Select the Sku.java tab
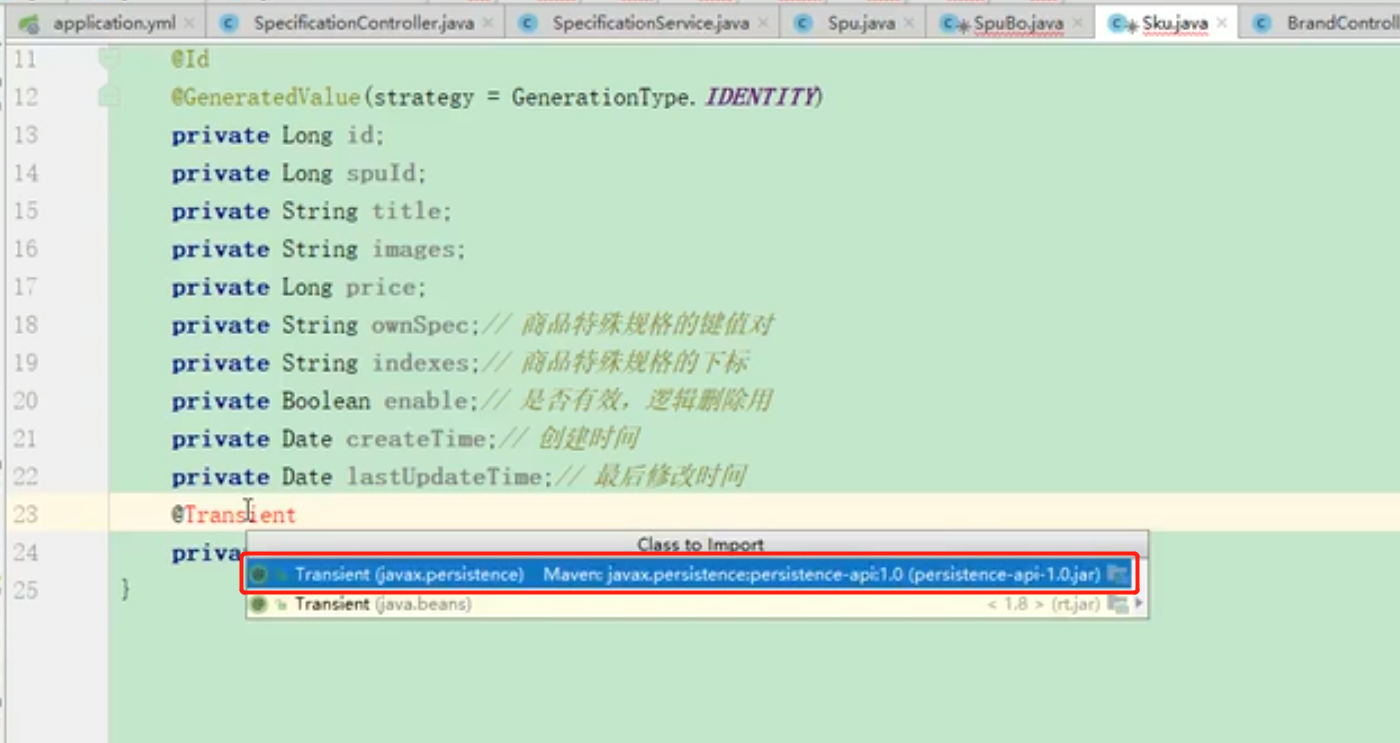This screenshot has width=1400, height=743. coord(1175,23)
